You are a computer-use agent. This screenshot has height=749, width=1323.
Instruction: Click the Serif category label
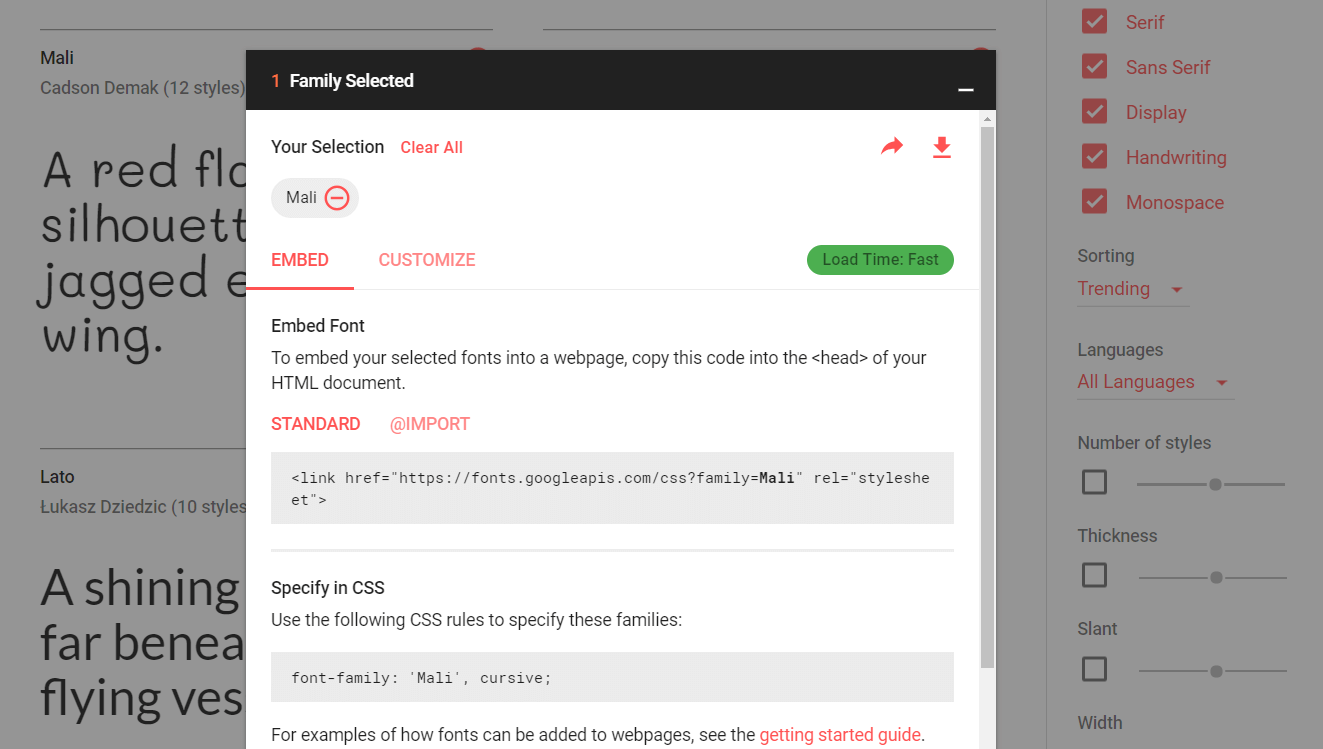[x=1145, y=22]
